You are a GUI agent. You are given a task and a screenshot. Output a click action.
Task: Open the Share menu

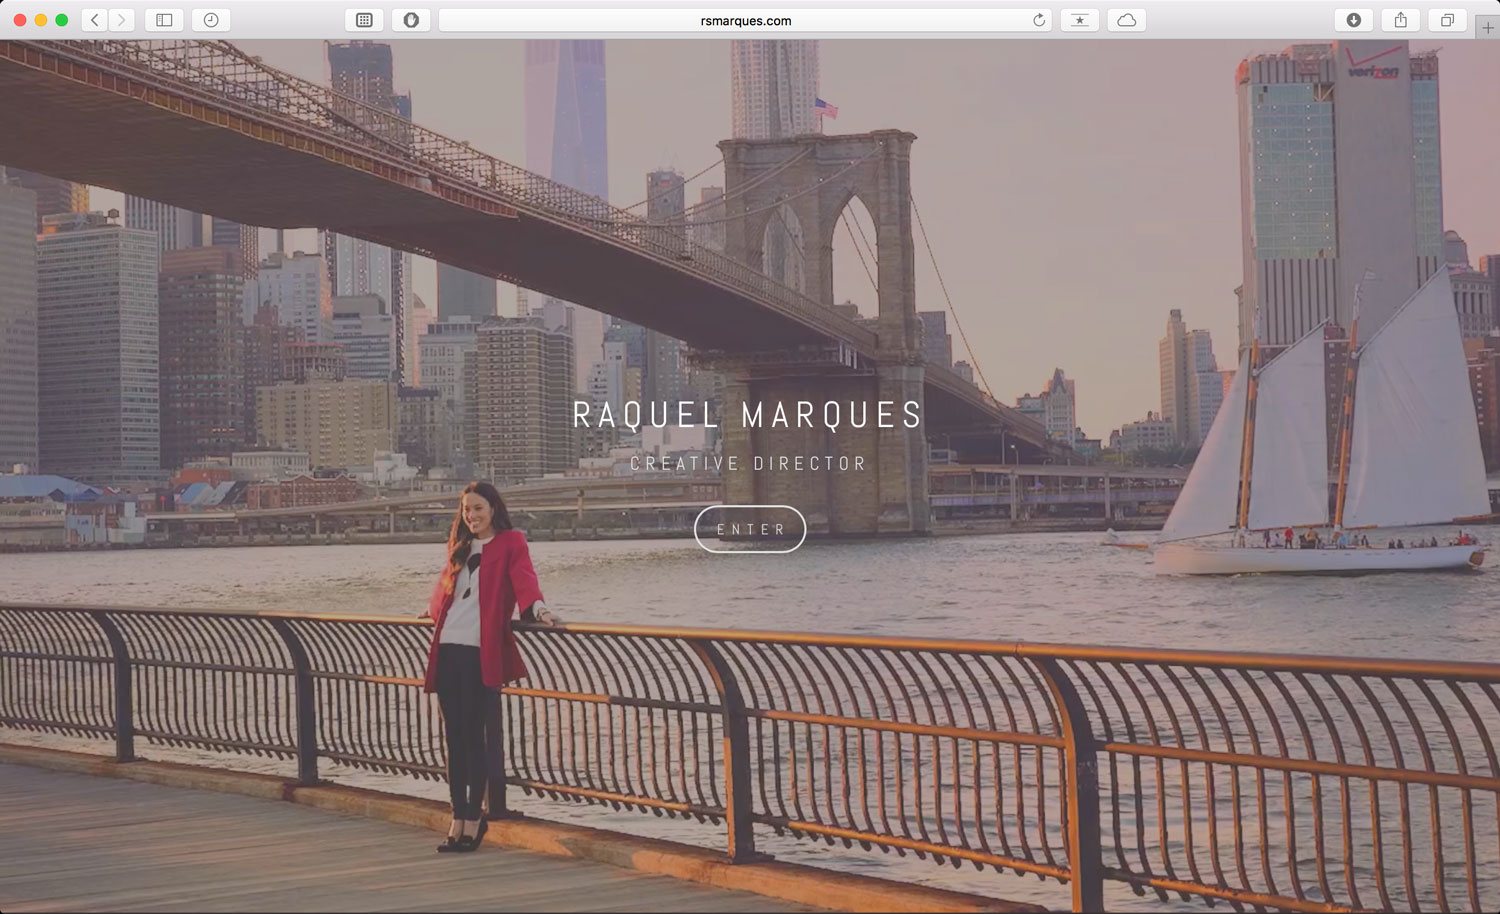click(1401, 20)
